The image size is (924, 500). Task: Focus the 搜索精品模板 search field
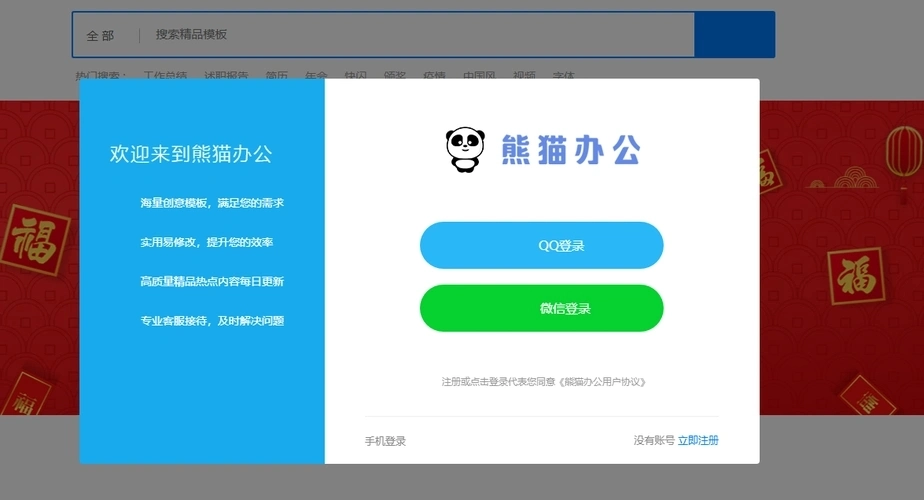click(420, 35)
